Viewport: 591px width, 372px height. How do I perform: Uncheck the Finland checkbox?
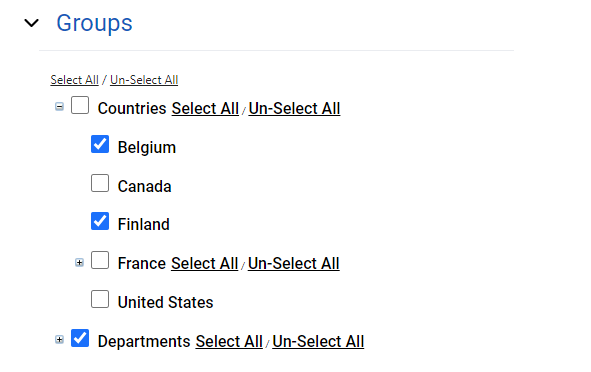100,221
